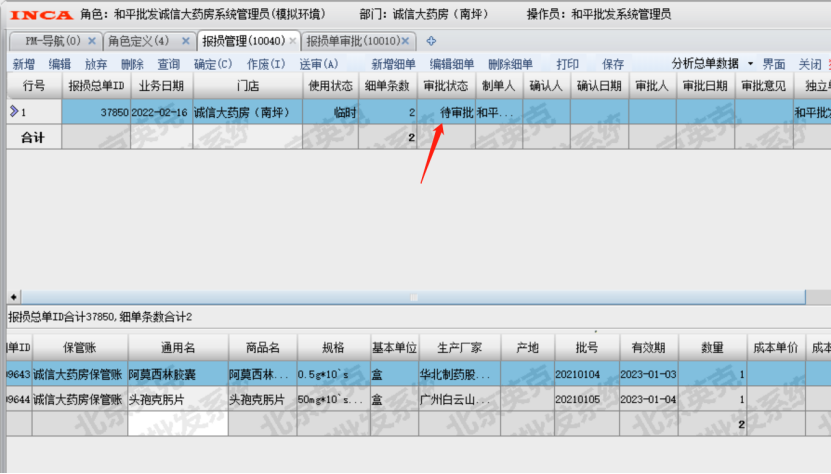Click the small diamond at scrollbar left end
This screenshot has height=474, width=831.
13,297
